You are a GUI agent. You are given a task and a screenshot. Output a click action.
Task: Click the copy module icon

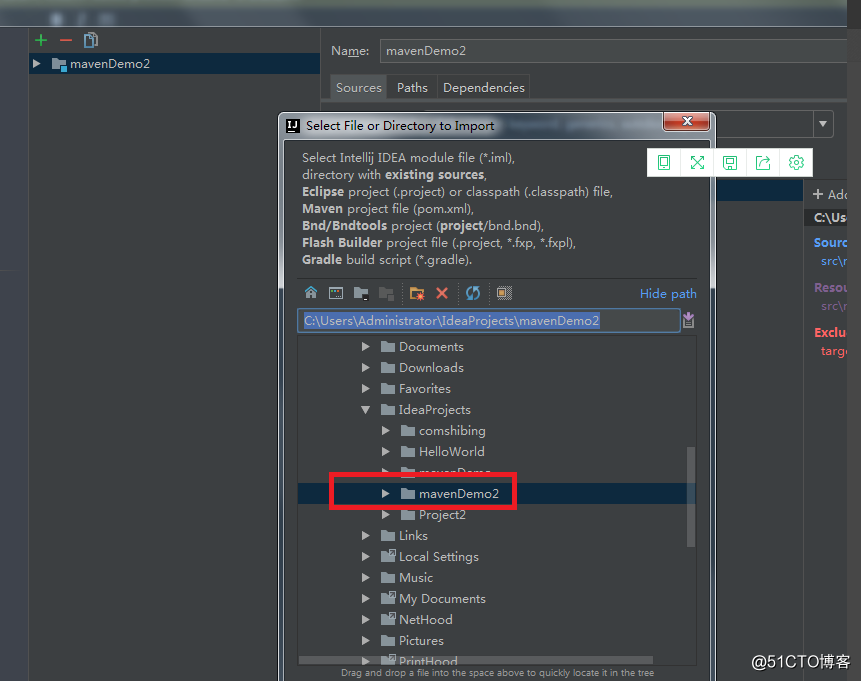pyautogui.click(x=91, y=40)
